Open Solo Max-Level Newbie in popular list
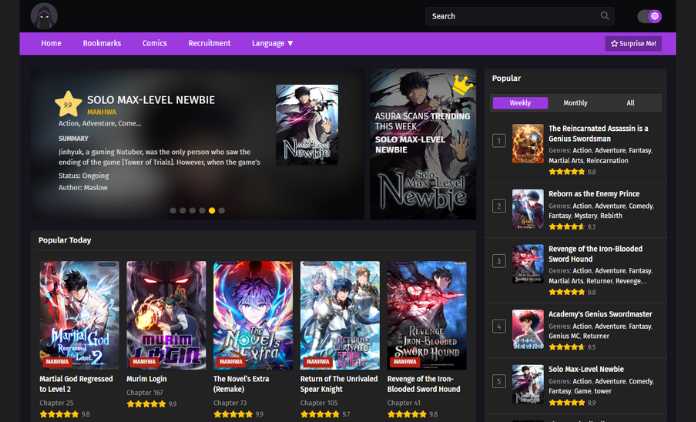This screenshot has width=696, height=422. [x=586, y=369]
